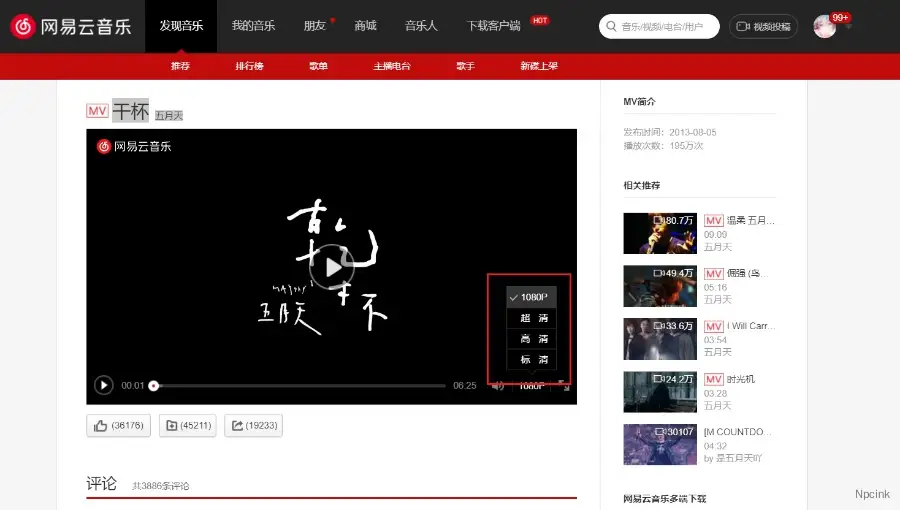Viewport: 900px width, 510px height.
Task: Click the progress bar playhead dot
Action: click(x=153, y=386)
